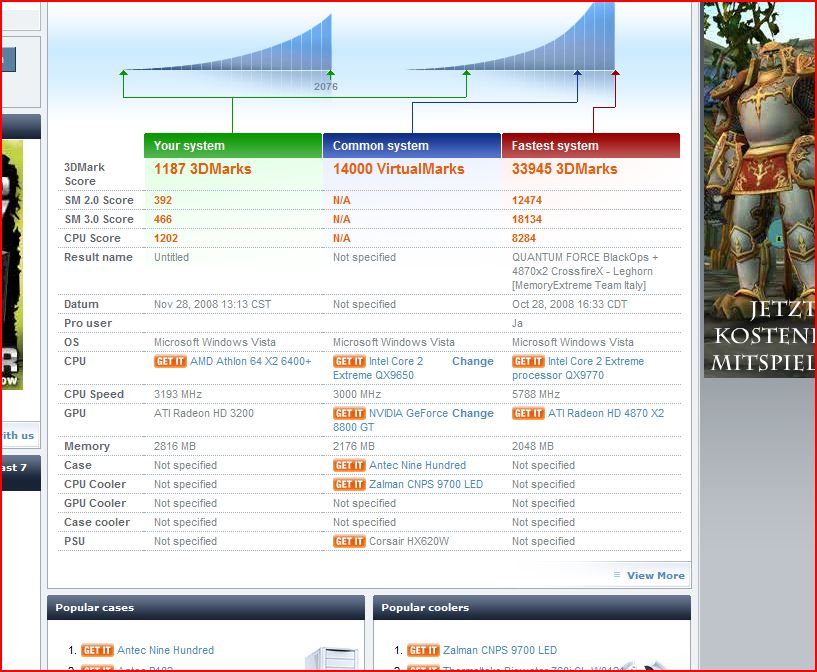Viewport: 817px width, 672px height.
Task: Click the Pro user row label
Action: (88, 323)
